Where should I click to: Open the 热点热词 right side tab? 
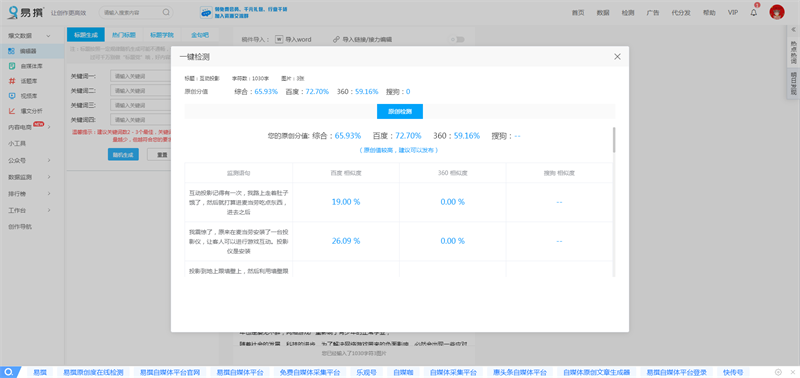[793, 52]
